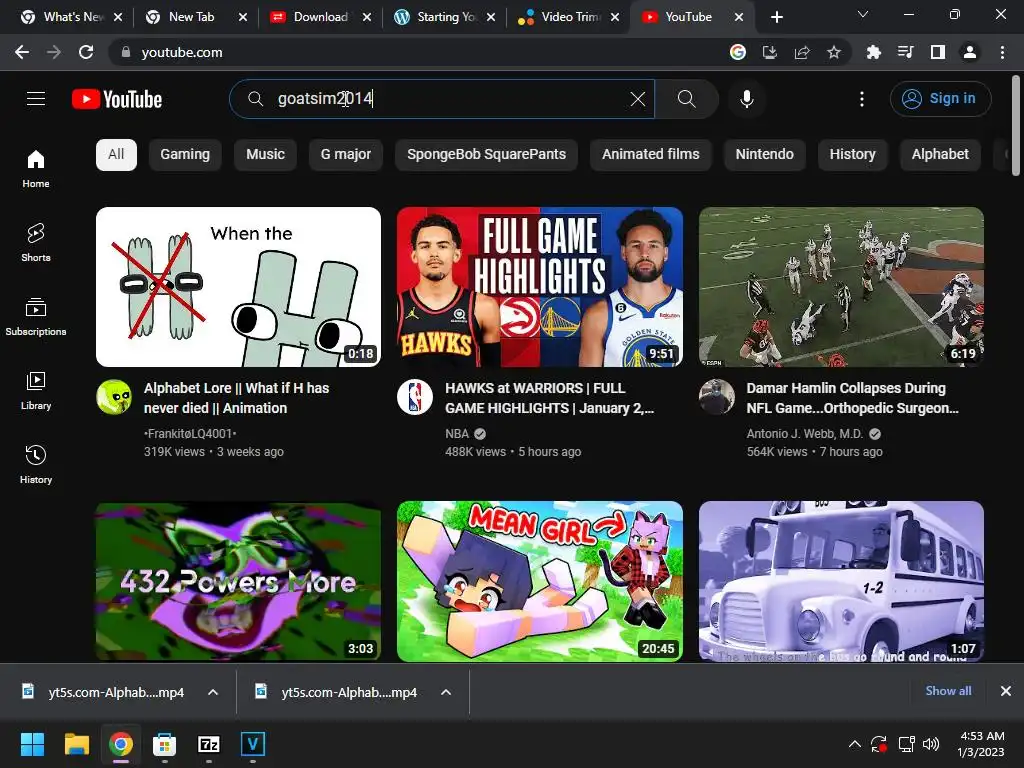Screen dimensions: 1024x768
Task: Go back with the browser back arrow
Action: (x=22, y=52)
